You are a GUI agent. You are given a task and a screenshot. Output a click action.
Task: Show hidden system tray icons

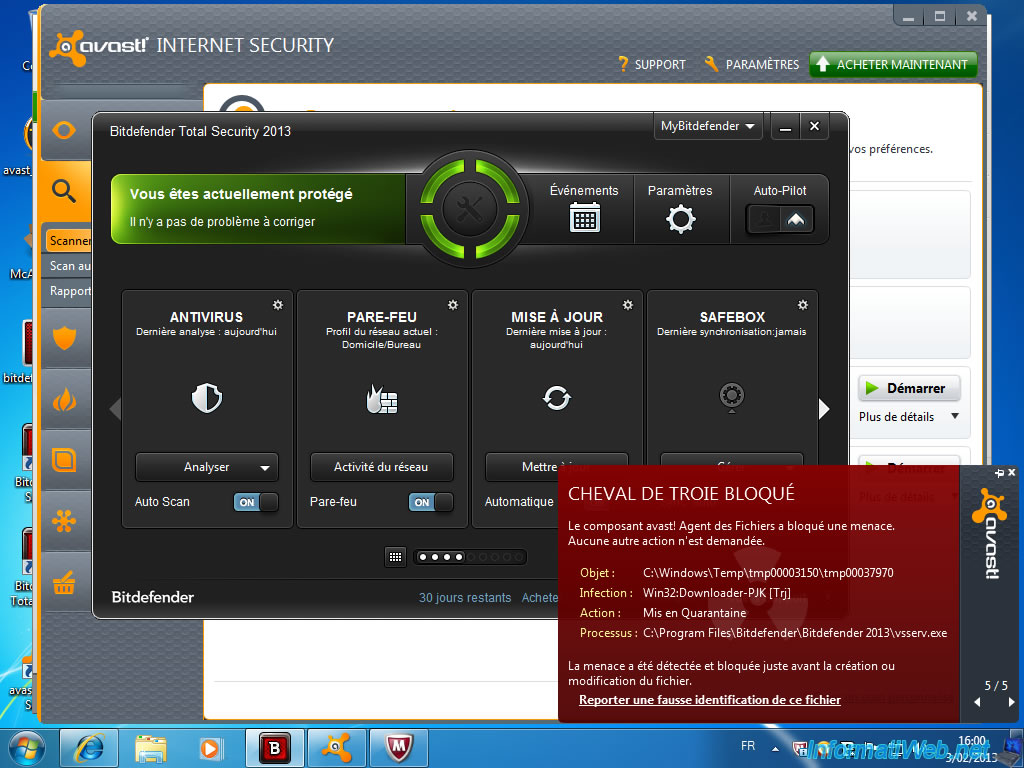775,748
